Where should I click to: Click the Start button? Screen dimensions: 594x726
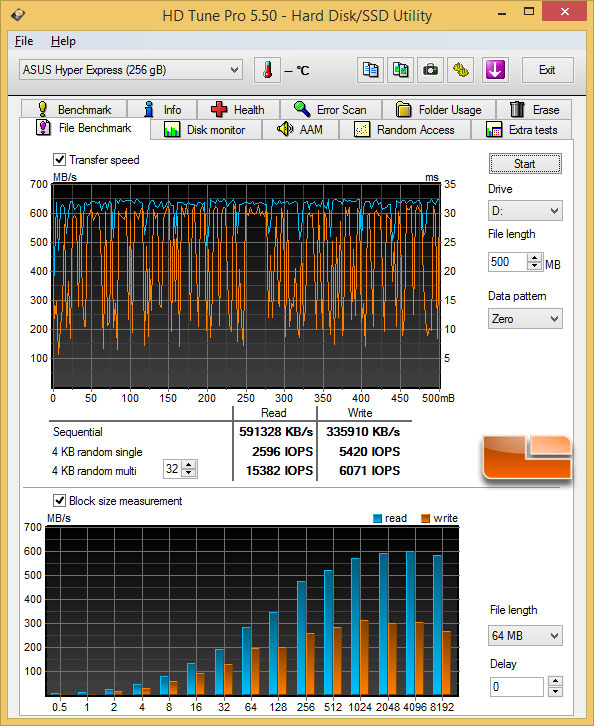click(x=525, y=164)
